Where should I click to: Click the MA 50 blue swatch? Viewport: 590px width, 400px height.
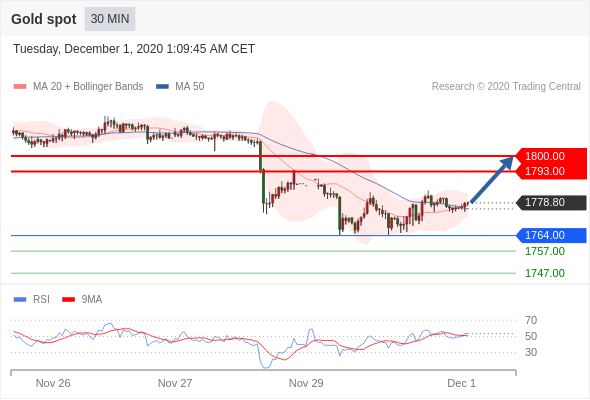(x=163, y=87)
